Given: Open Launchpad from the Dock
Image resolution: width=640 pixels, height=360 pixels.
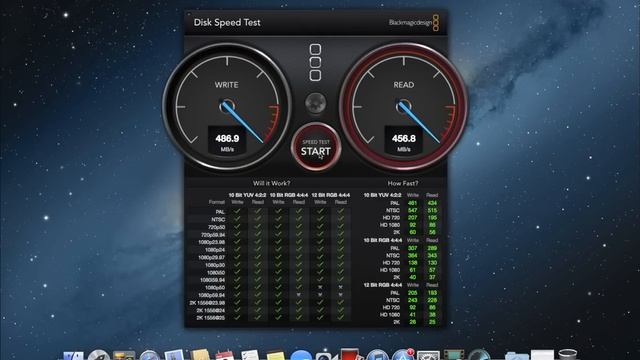Looking at the screenshot, I should [99, 356].
